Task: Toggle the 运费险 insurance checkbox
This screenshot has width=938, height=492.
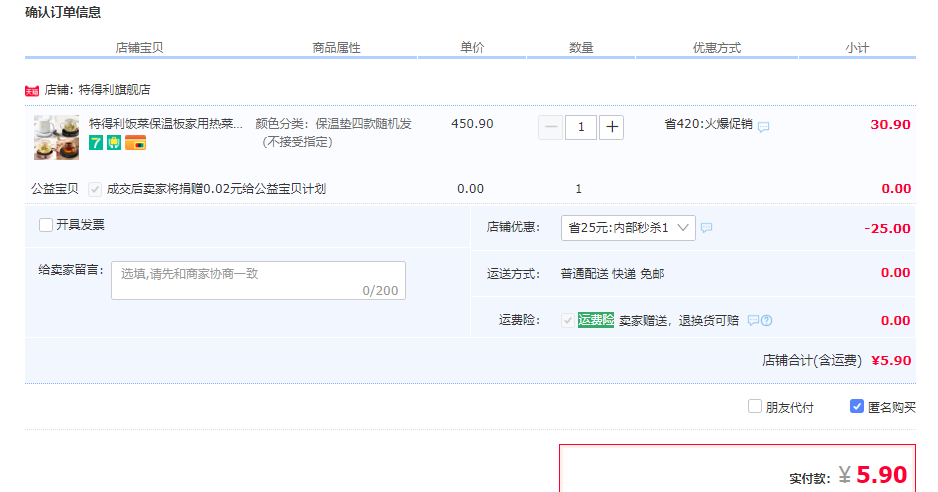Action: (x=568, y=320)
